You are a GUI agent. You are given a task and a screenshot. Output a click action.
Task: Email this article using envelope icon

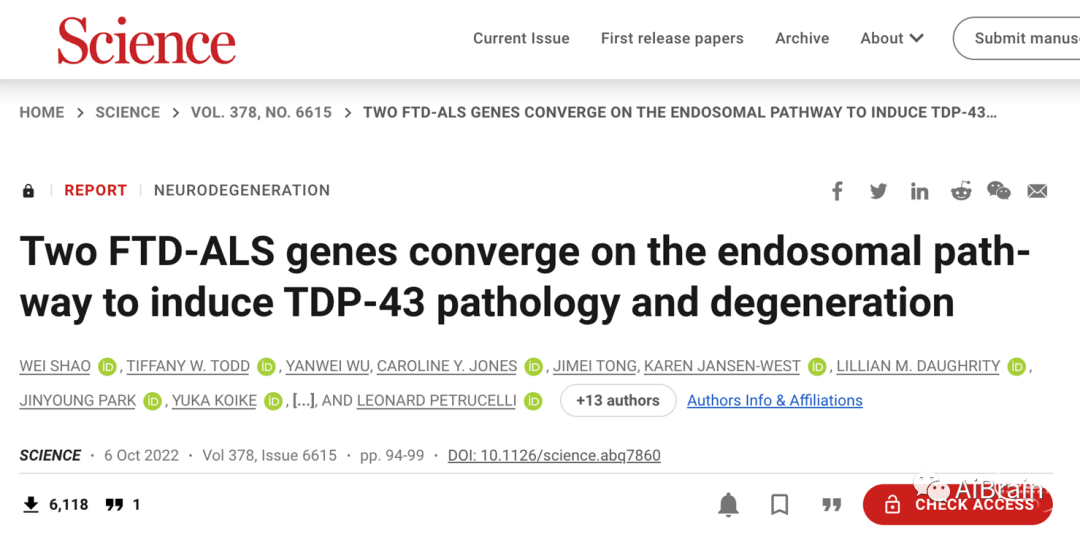1037,191
